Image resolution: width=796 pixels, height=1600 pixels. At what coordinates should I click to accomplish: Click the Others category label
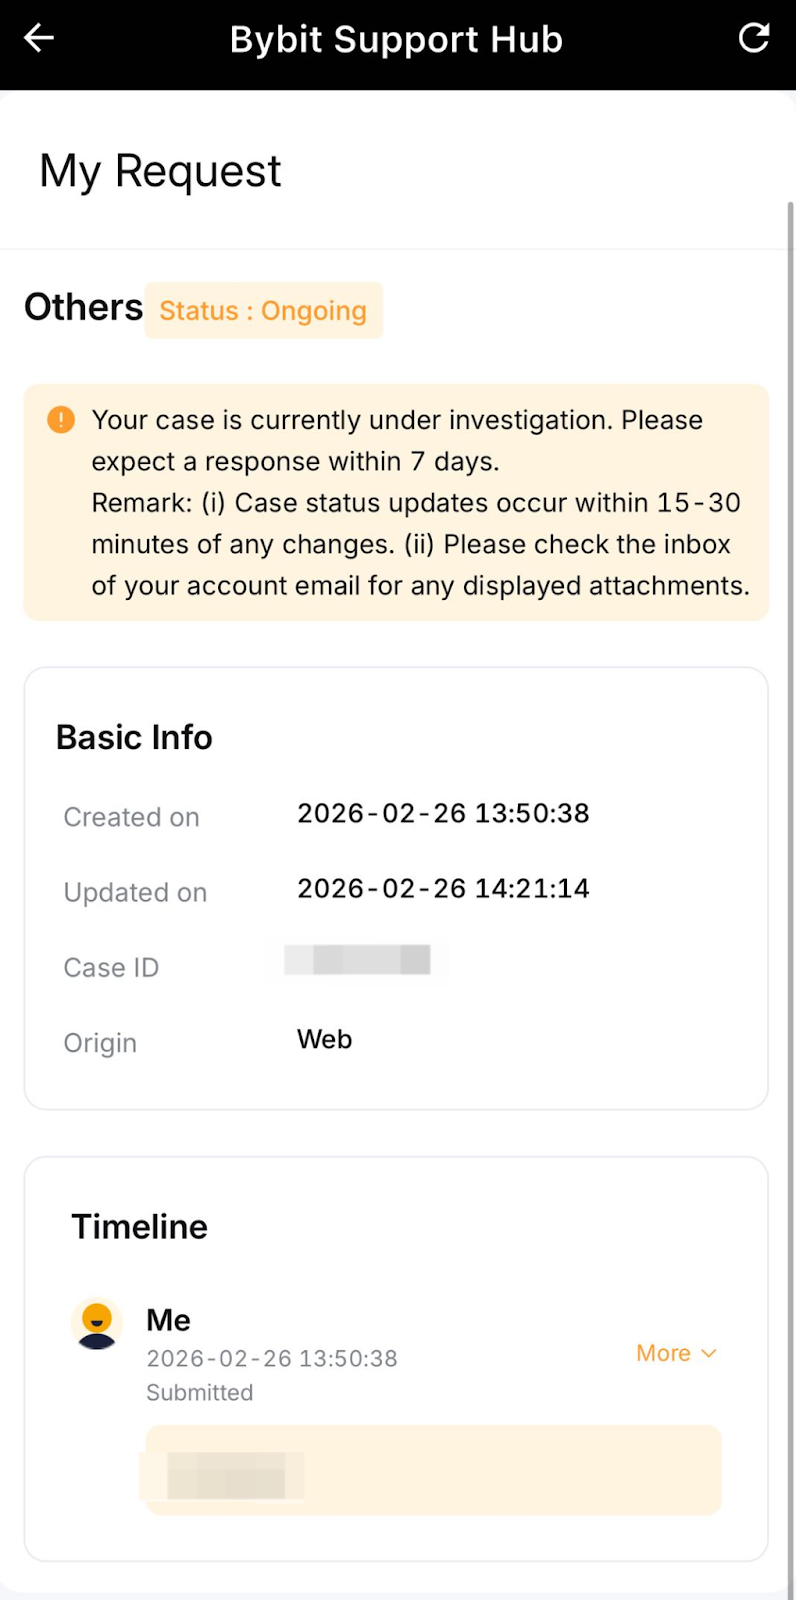coord(83,308)
